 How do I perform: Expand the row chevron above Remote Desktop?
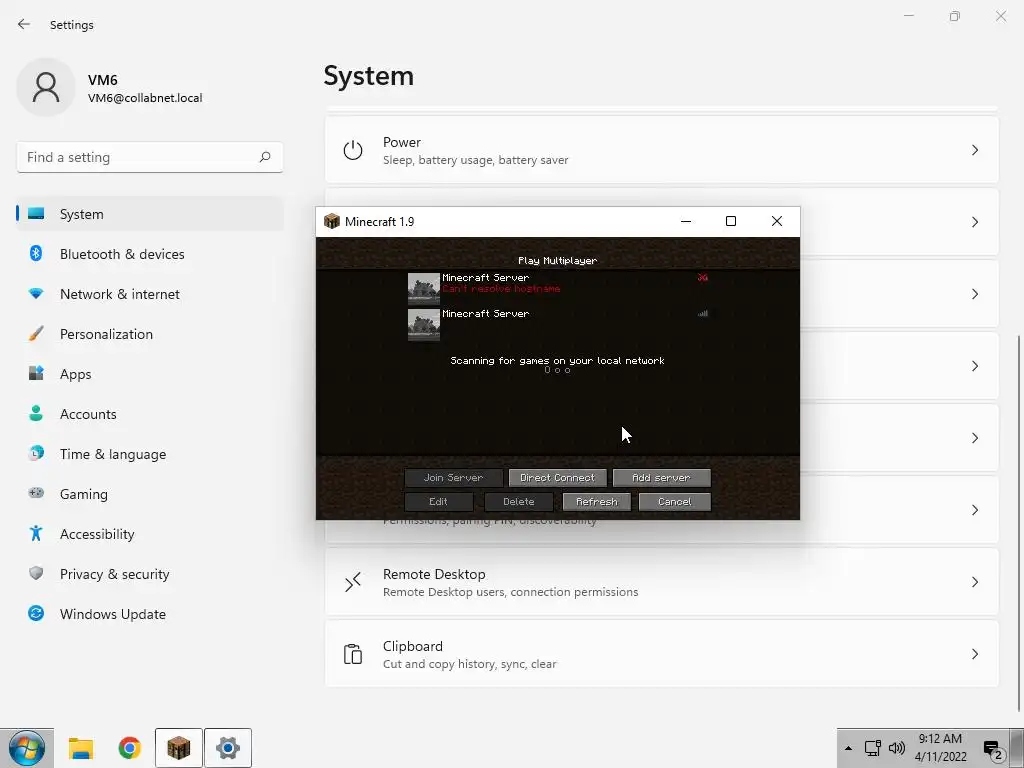click(x=974, y=510)
